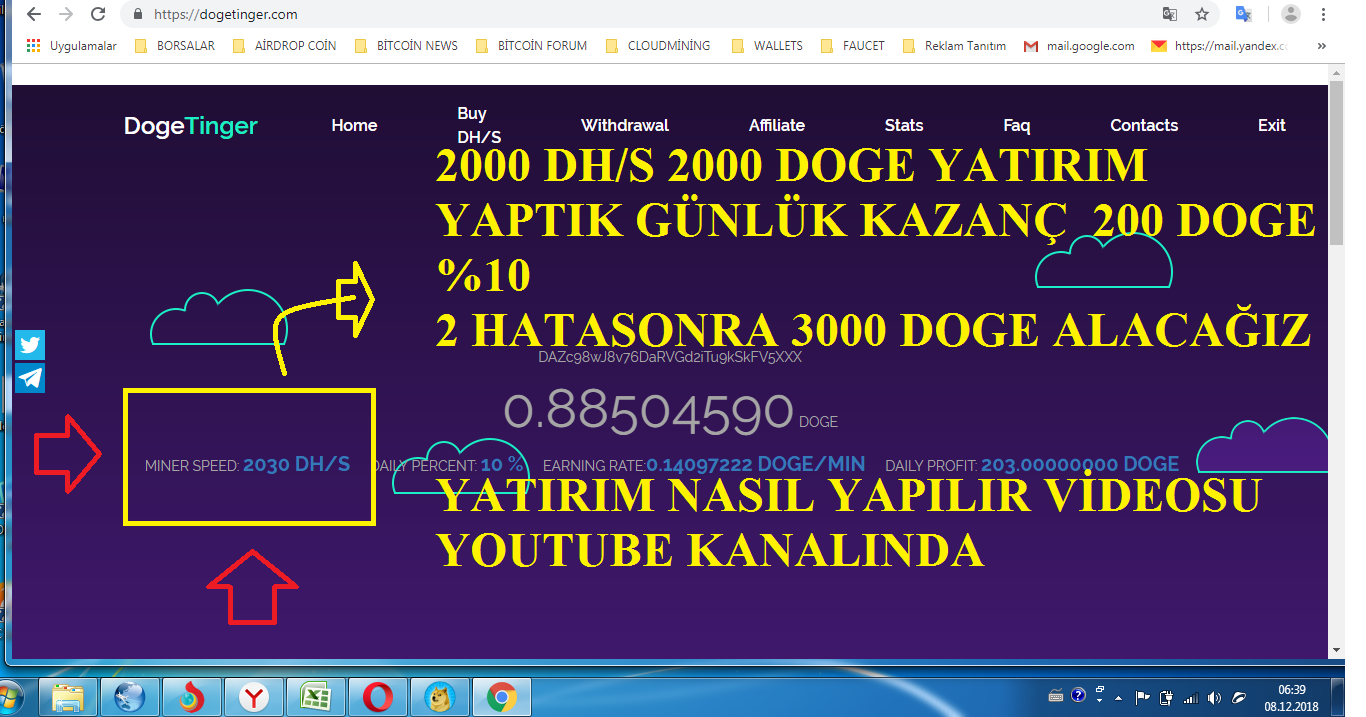
Task: View site security padlock info
Action: click(138, 15)
